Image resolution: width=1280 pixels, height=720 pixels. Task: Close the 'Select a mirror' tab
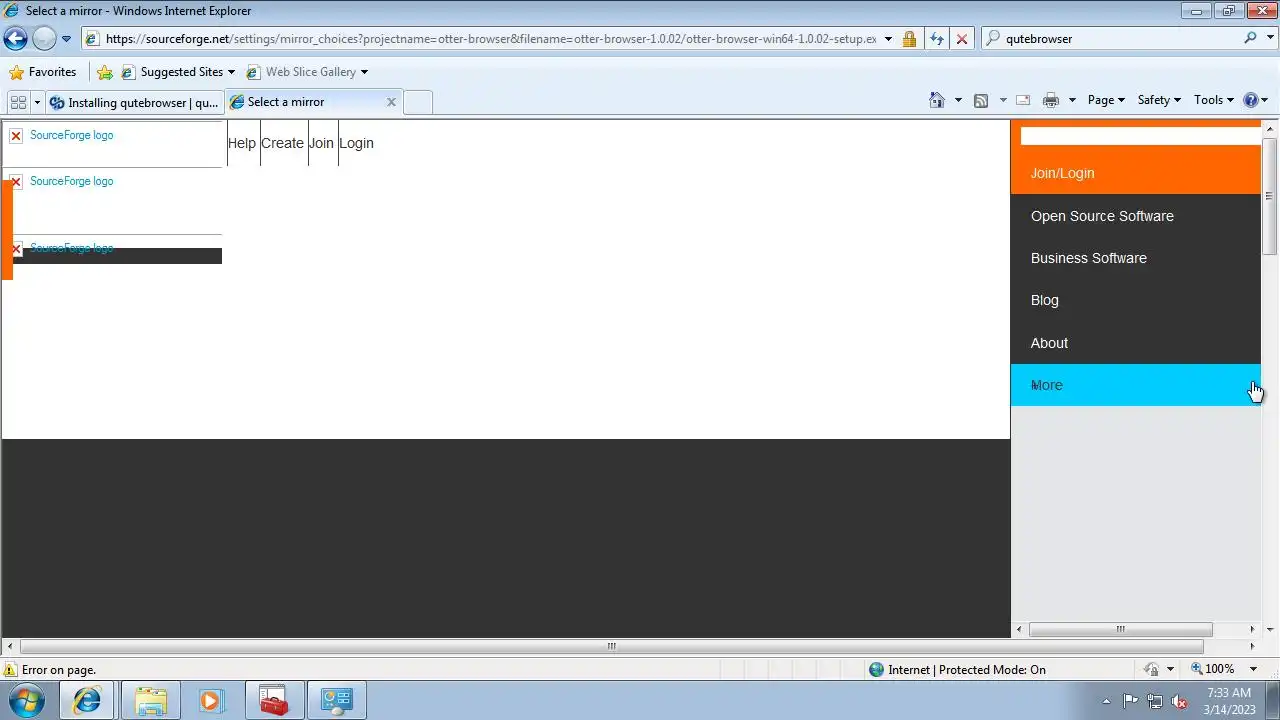point(391,102)
